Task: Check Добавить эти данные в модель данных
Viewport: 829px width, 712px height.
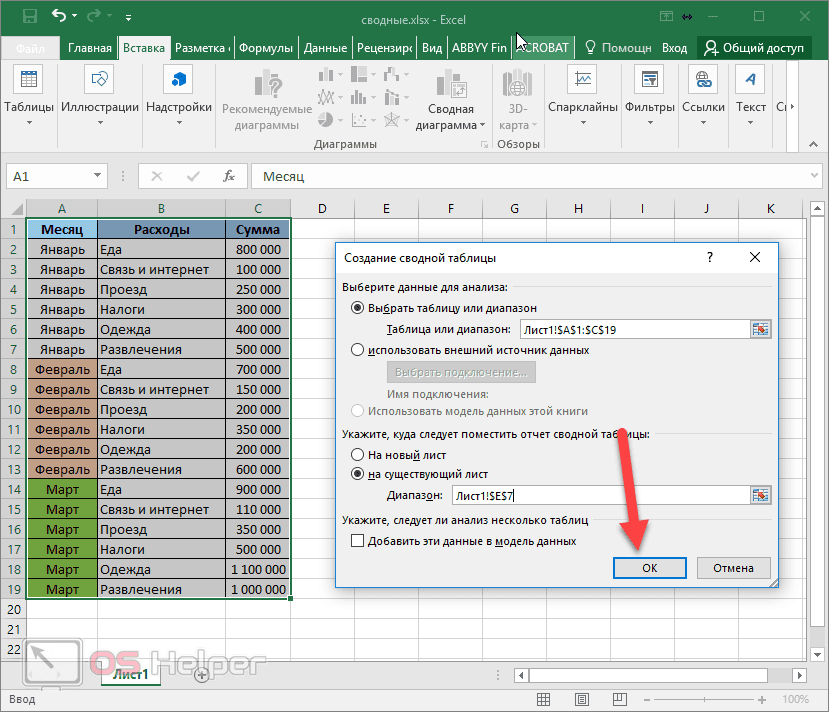Action: click(x=355, y=540)
